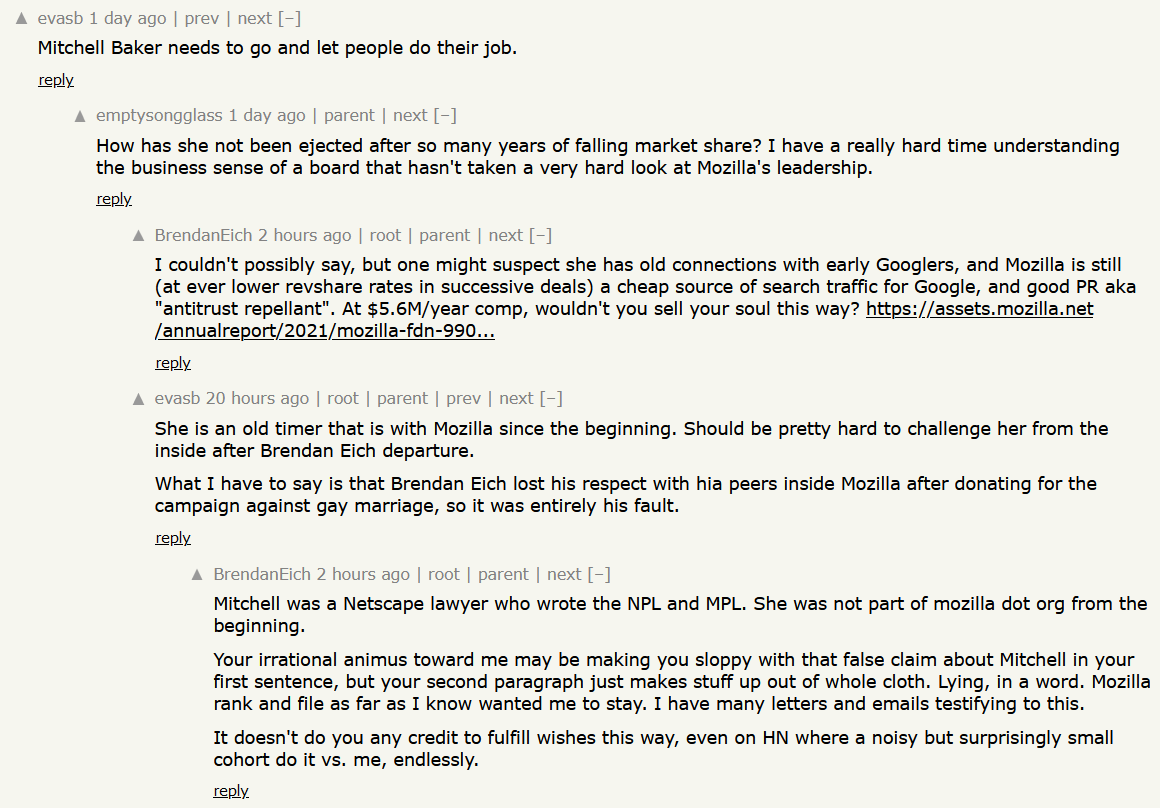Open BrendanEich profile on the first comment

pos(203,235)
